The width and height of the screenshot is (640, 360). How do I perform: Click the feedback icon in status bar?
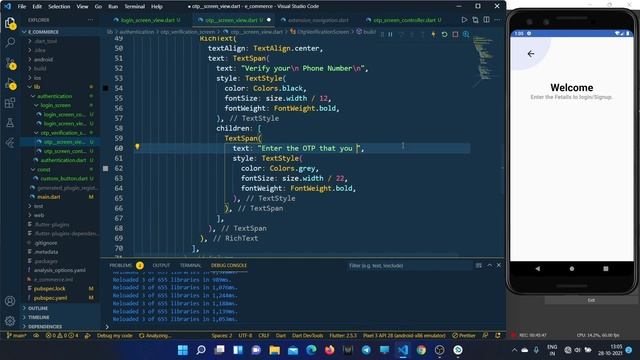(485, 336)
